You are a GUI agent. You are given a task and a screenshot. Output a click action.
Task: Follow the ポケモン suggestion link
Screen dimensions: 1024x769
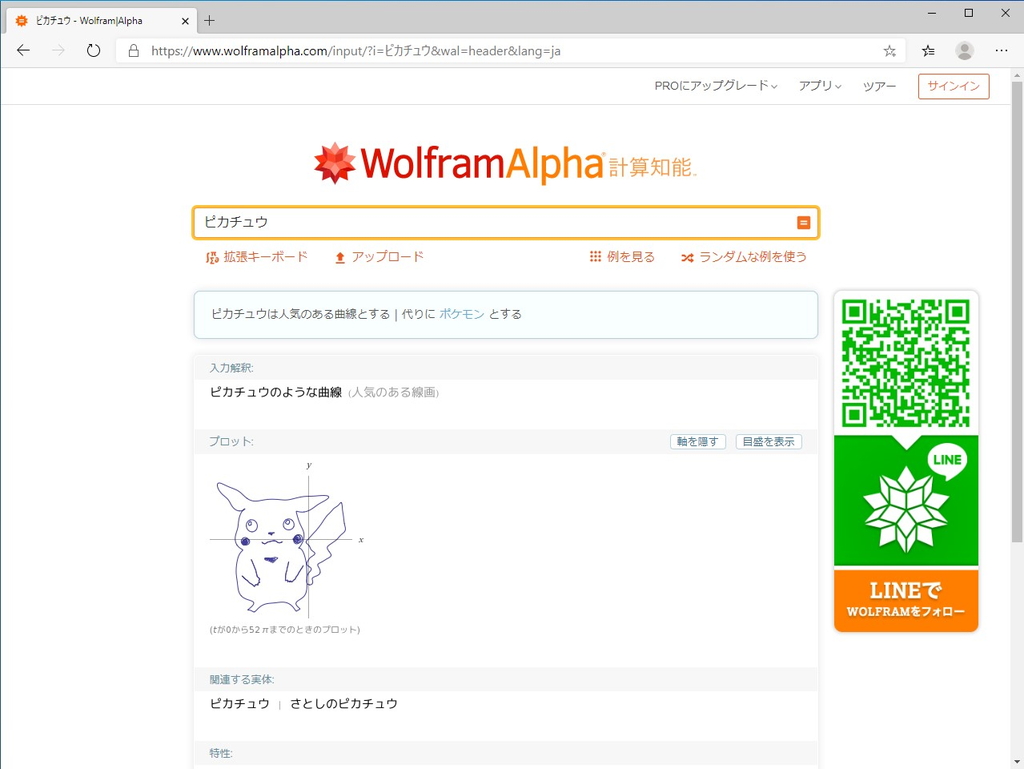point(461,313)
